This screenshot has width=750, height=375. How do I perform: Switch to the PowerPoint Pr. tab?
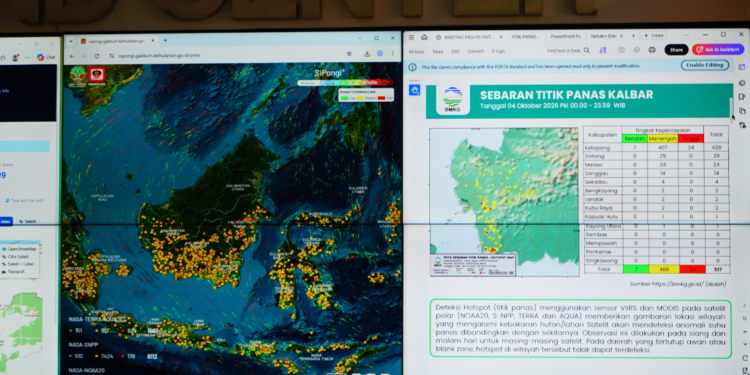tap(565, 36)
